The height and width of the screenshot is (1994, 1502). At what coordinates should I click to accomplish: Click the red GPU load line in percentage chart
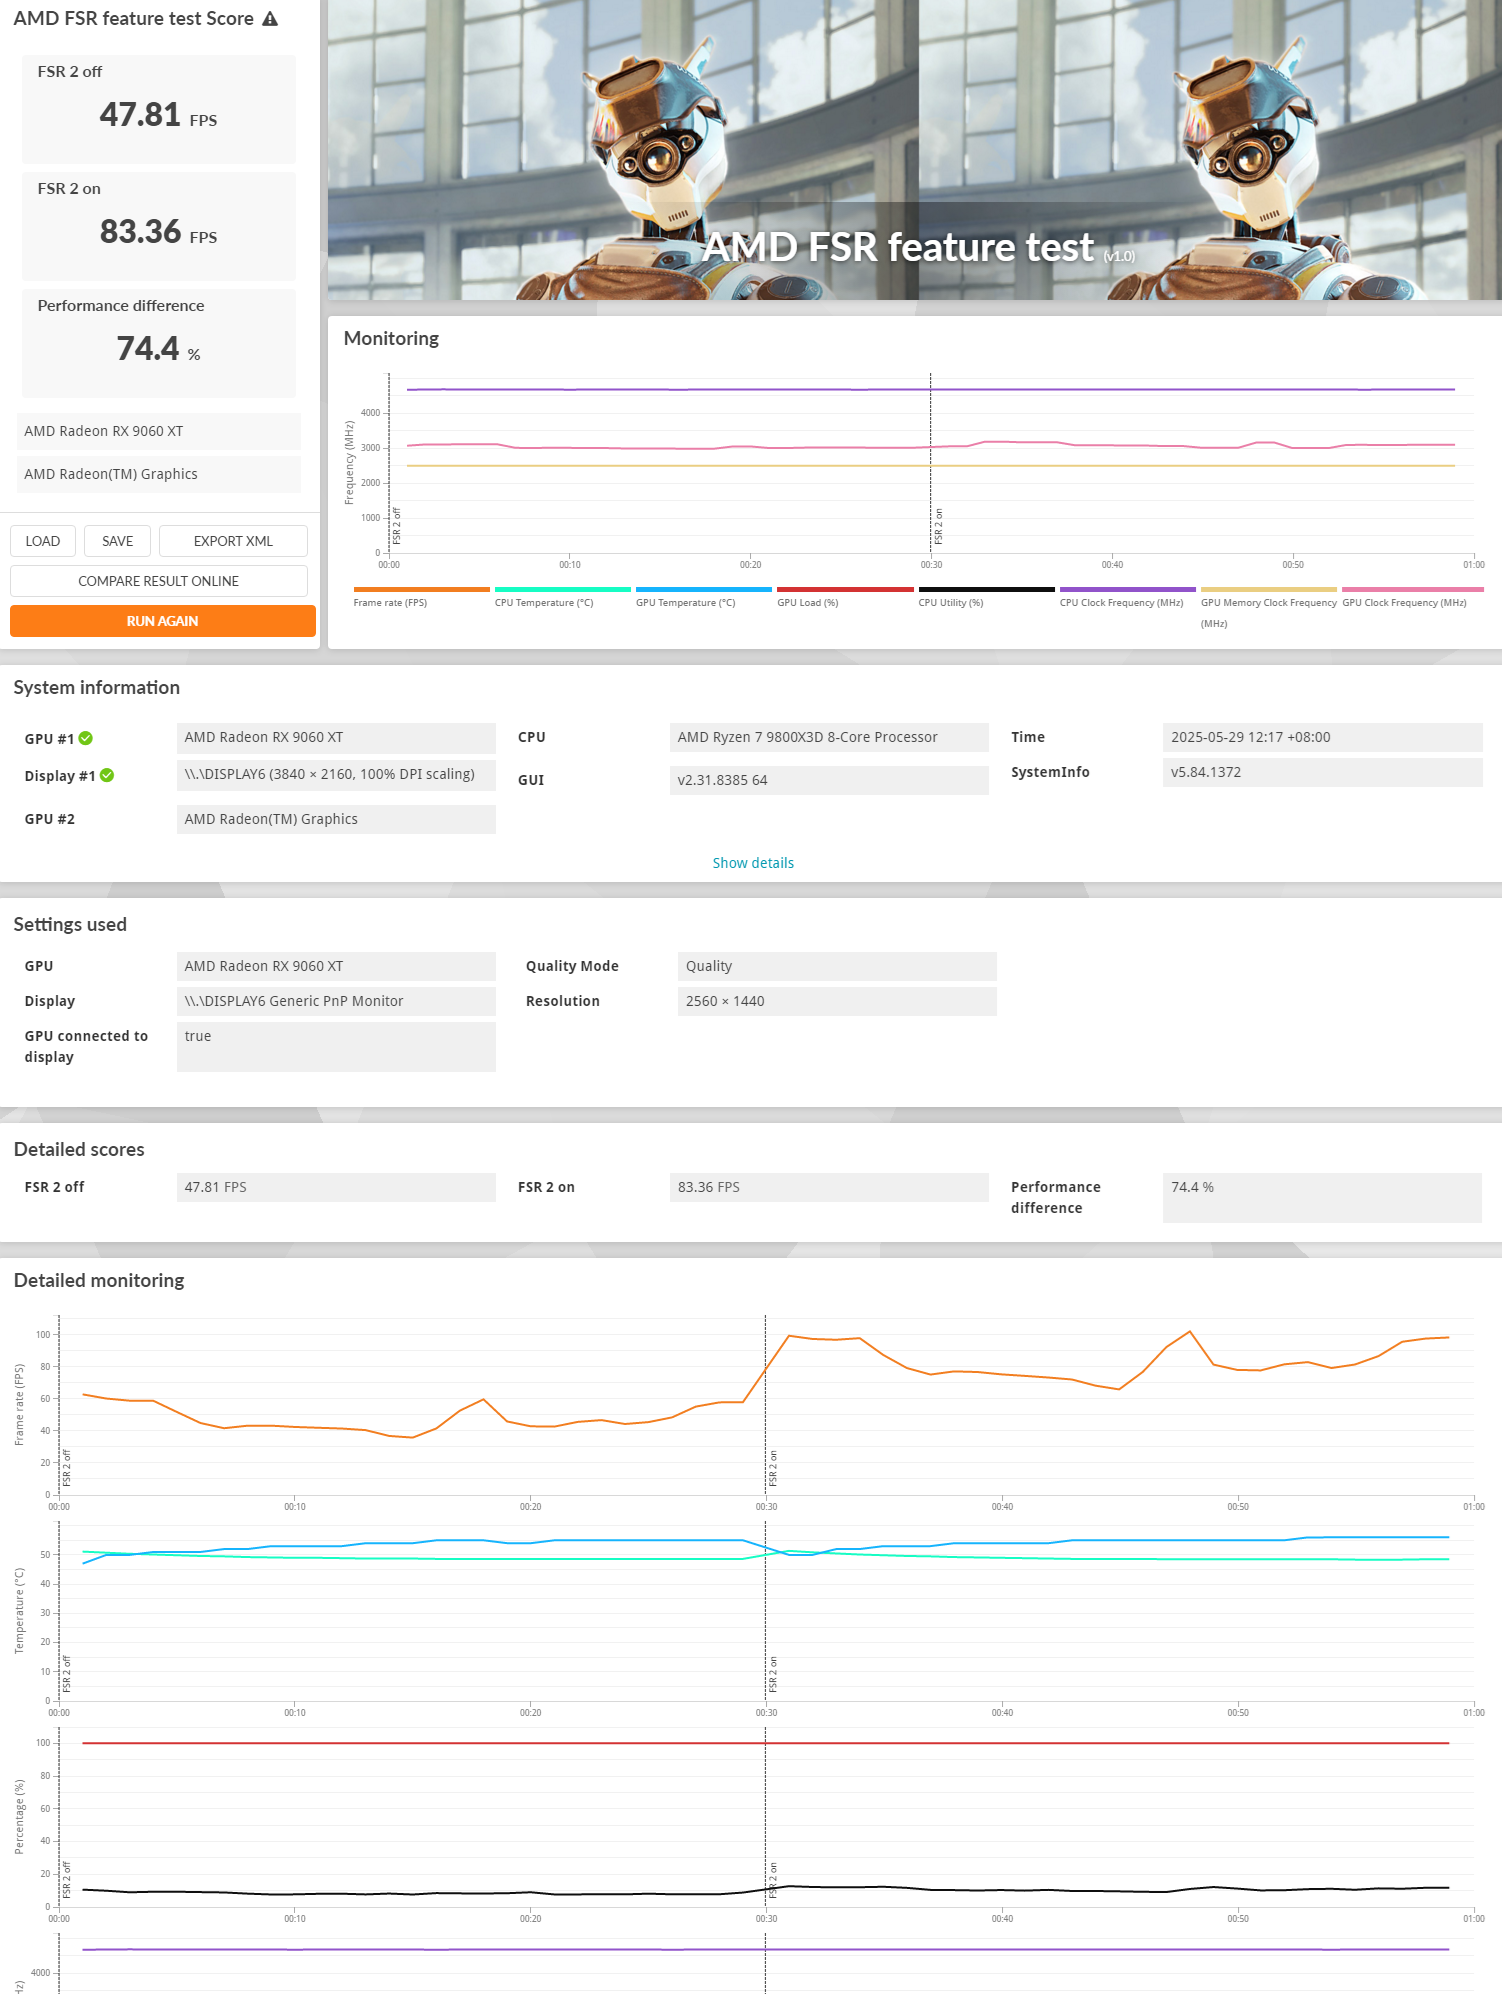766,1743
